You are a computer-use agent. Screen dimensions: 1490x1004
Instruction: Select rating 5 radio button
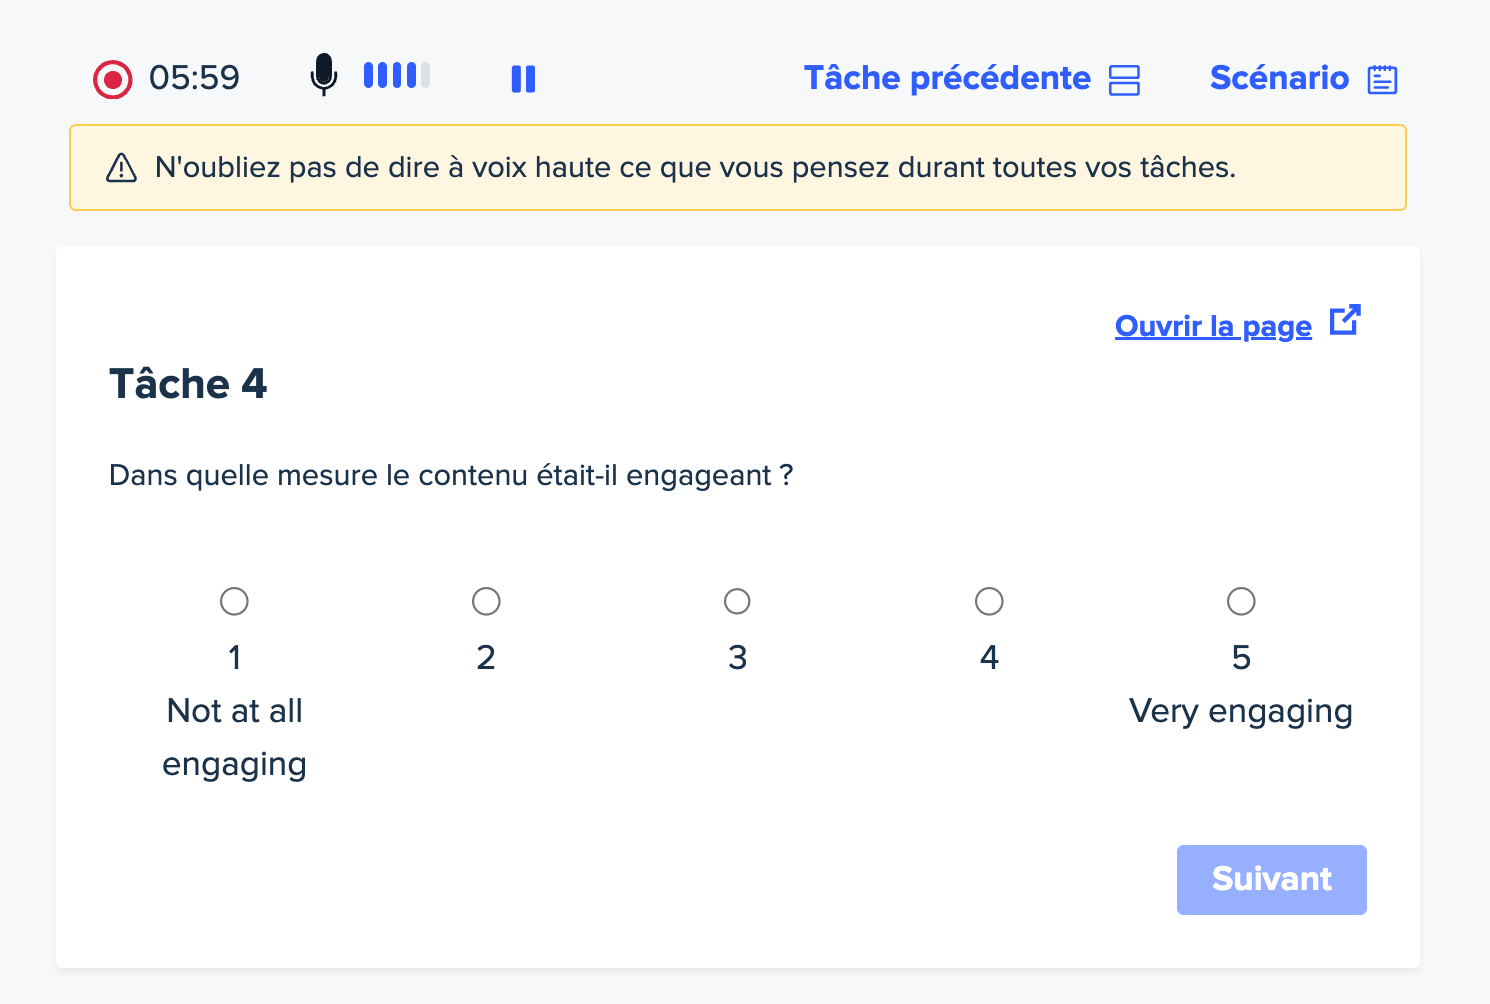point(1241,601)
